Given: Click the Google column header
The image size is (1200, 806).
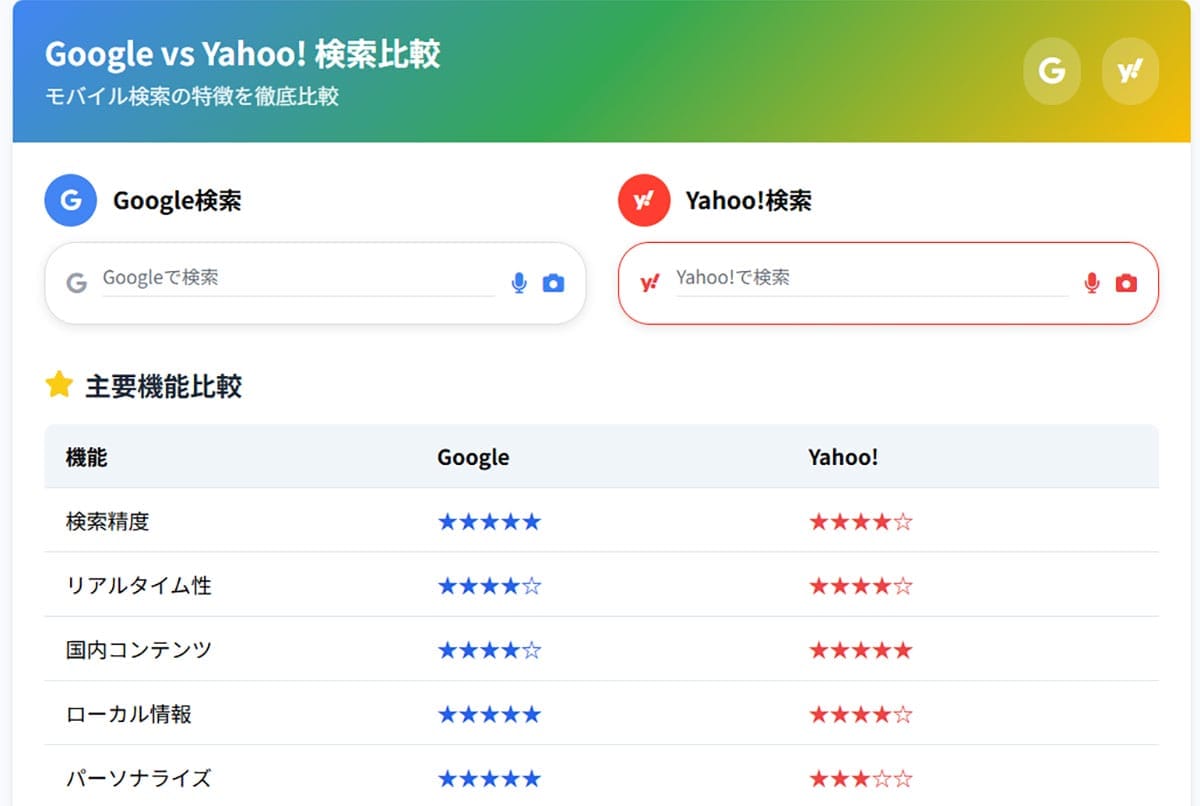Looking at the screenshot, I should click(473, 457).
